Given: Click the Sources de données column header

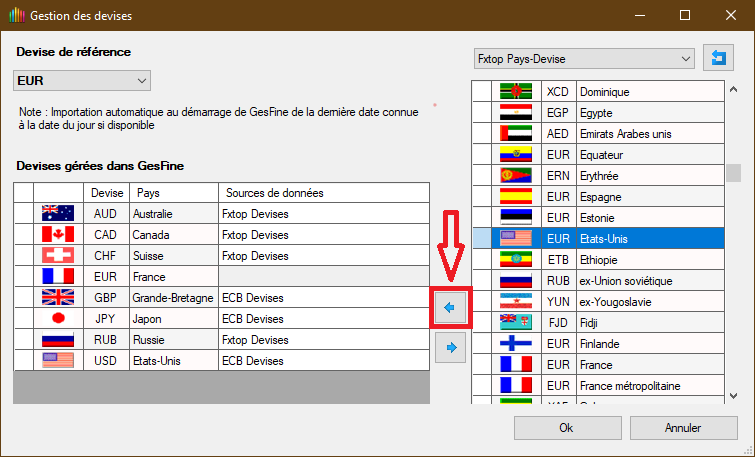Looking at the screenshot, I should 322,192.
